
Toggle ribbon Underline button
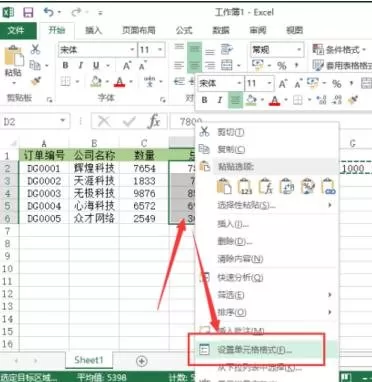[96, 66]
